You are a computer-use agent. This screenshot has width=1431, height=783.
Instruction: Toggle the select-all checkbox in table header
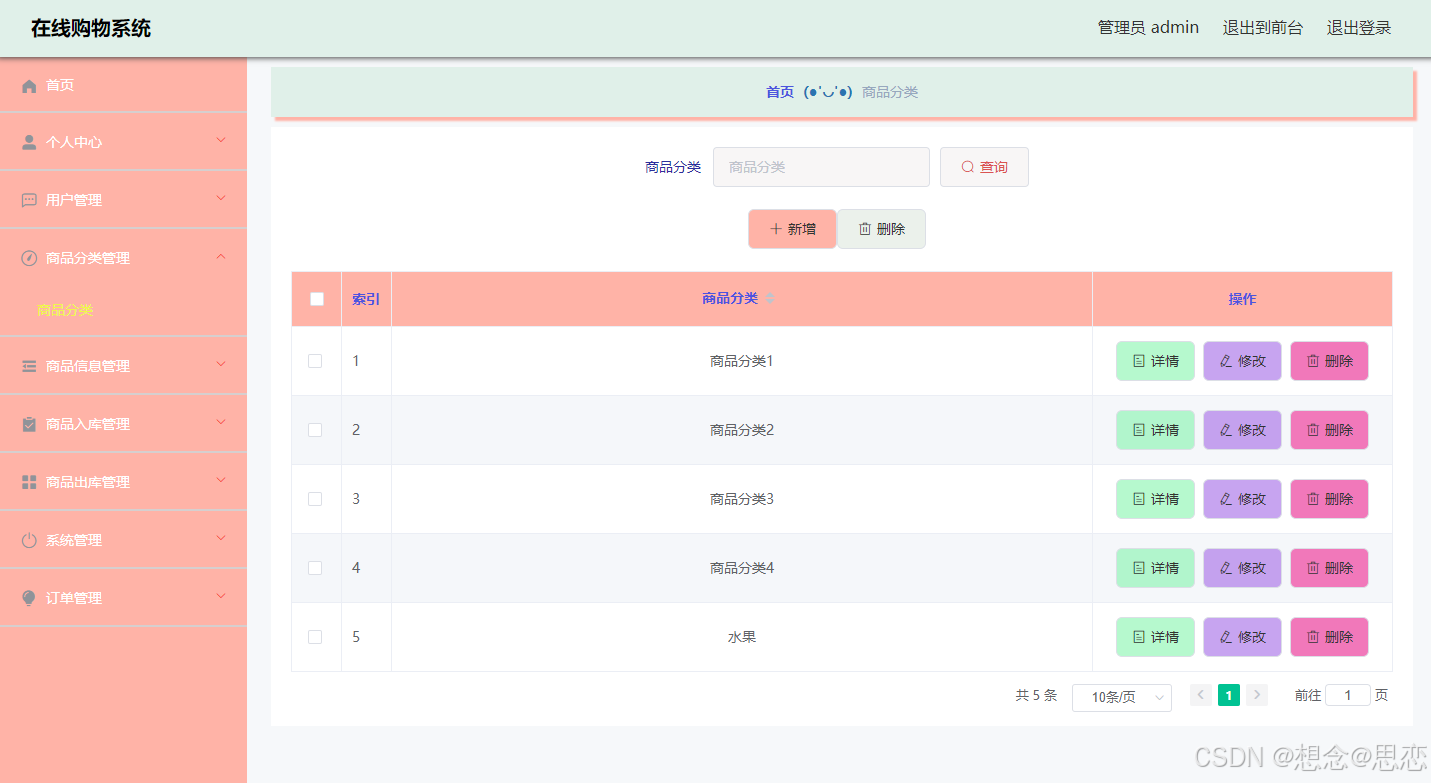(317, 299)
